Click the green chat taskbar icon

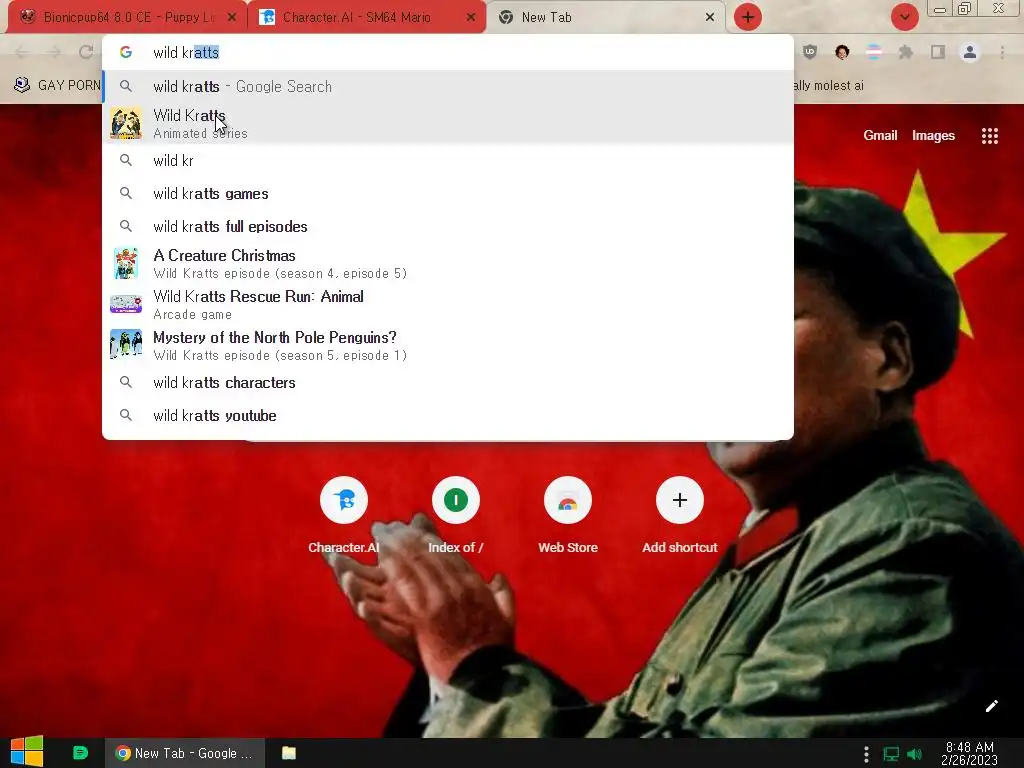click(80, 753)
